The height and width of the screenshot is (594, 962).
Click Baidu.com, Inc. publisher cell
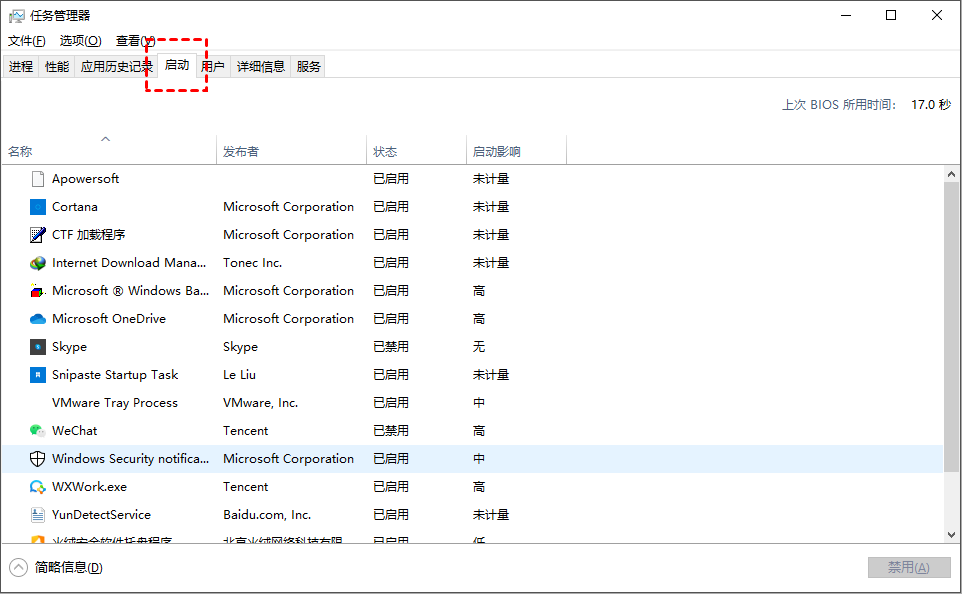click(x=267, y=514)
